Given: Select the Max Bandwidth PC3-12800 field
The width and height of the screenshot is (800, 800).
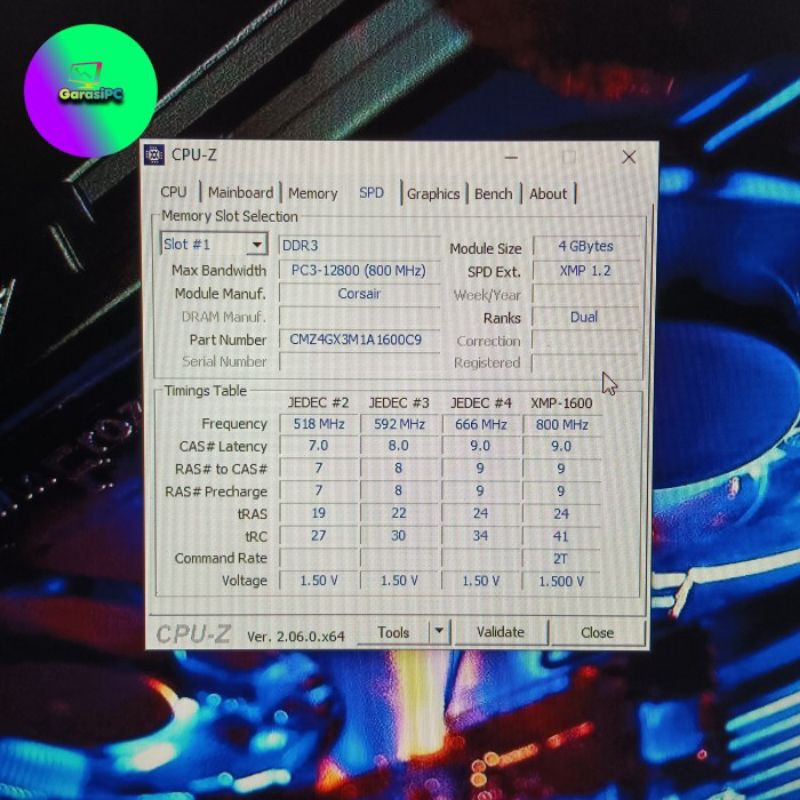Looking at the screenshot, I should pyautogui.click(x=359, y=270).
